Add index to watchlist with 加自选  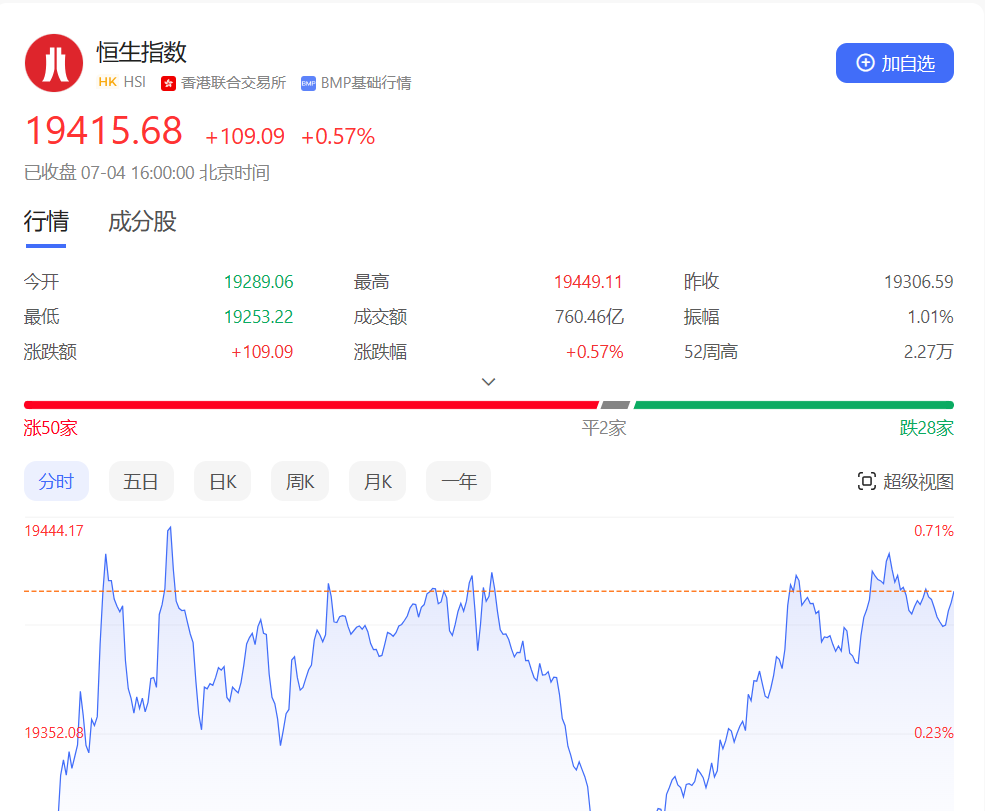tap(895, 63)
